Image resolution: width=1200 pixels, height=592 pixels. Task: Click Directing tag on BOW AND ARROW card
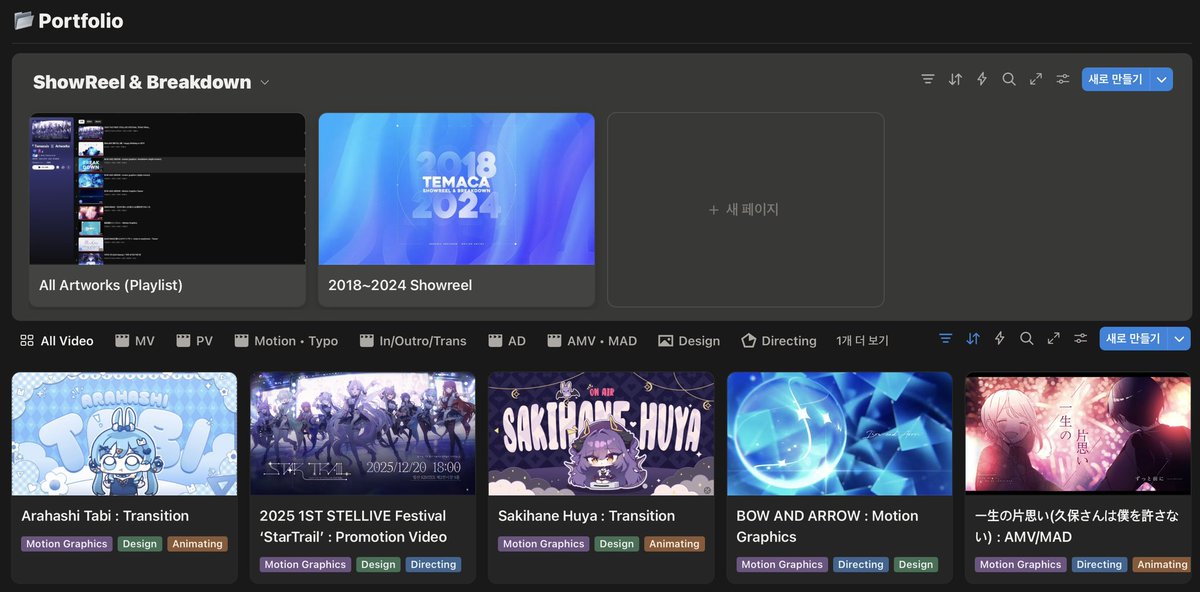pos(860,565)
